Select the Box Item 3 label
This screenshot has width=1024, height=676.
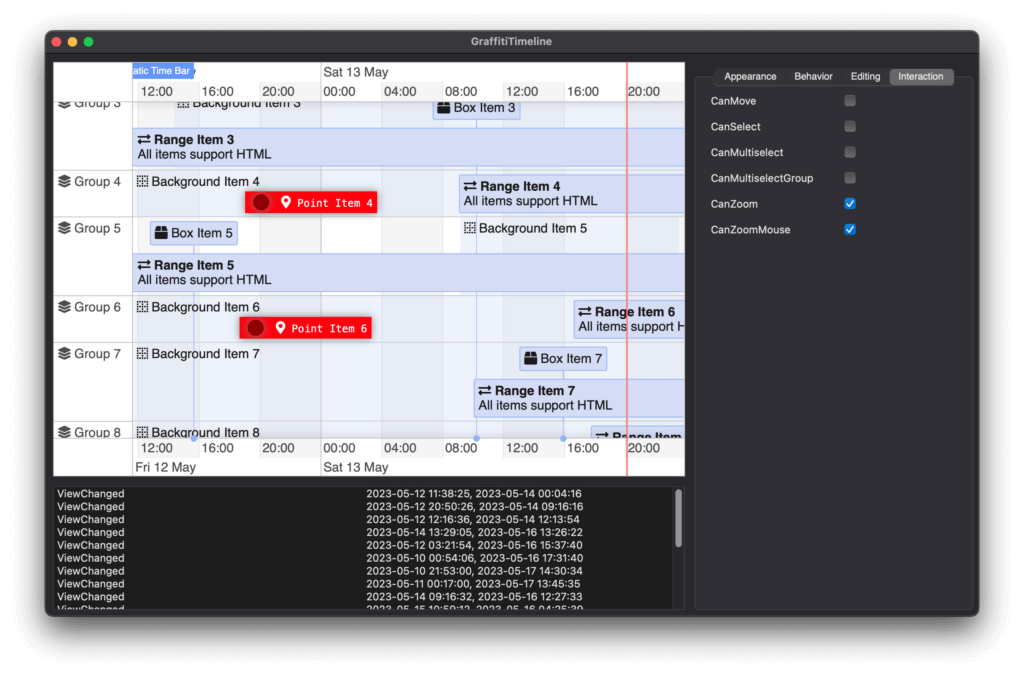coord(484,108)
